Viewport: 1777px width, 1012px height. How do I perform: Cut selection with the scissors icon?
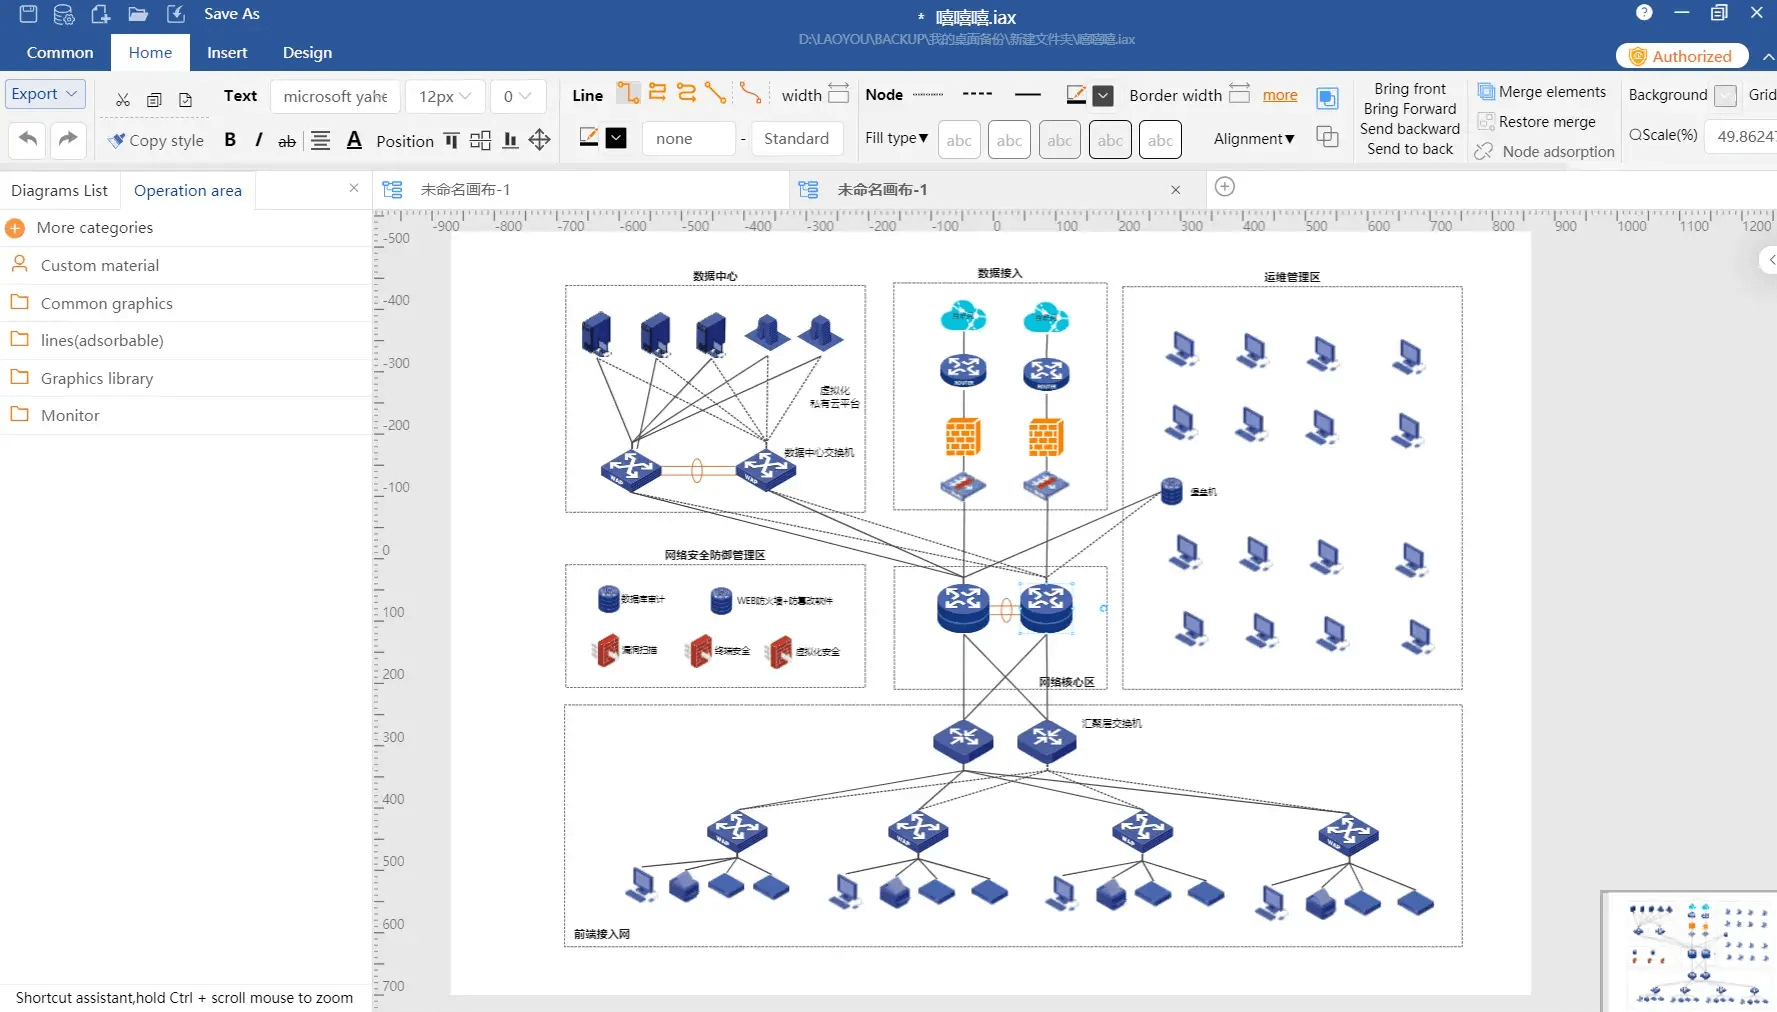(123, 99)
